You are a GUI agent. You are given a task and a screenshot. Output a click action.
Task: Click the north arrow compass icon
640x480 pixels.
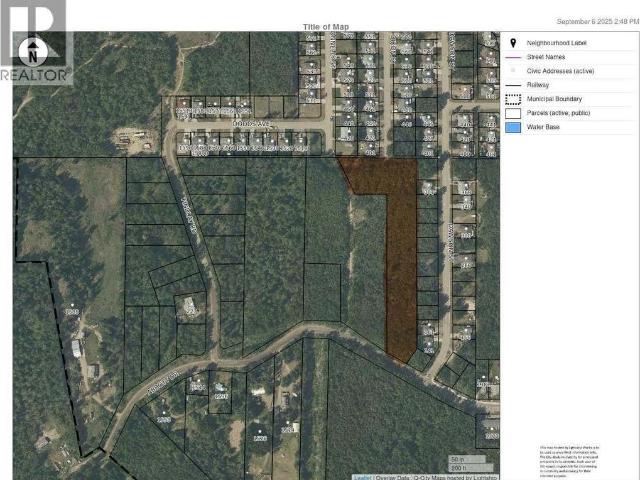point(36,48)
